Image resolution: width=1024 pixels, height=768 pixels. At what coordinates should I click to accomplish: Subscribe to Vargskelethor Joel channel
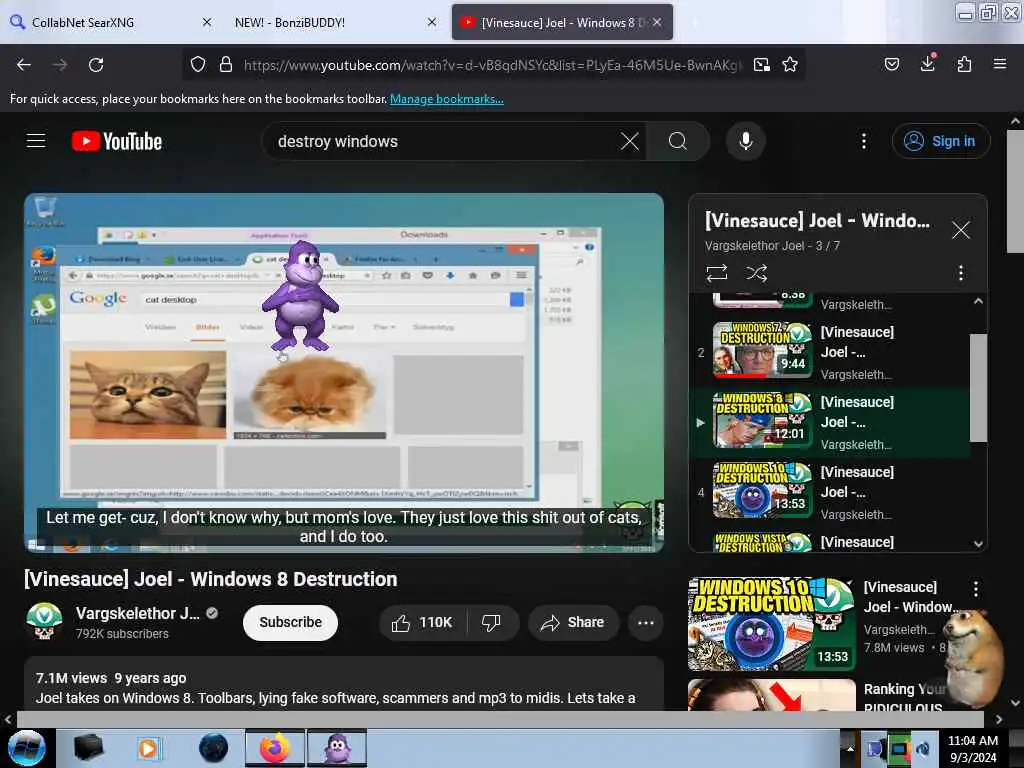coord(291,622)
